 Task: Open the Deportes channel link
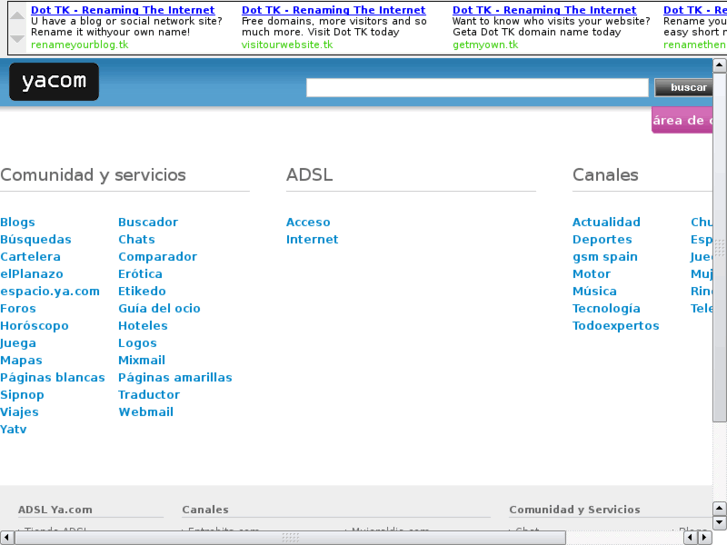[602, 239]
